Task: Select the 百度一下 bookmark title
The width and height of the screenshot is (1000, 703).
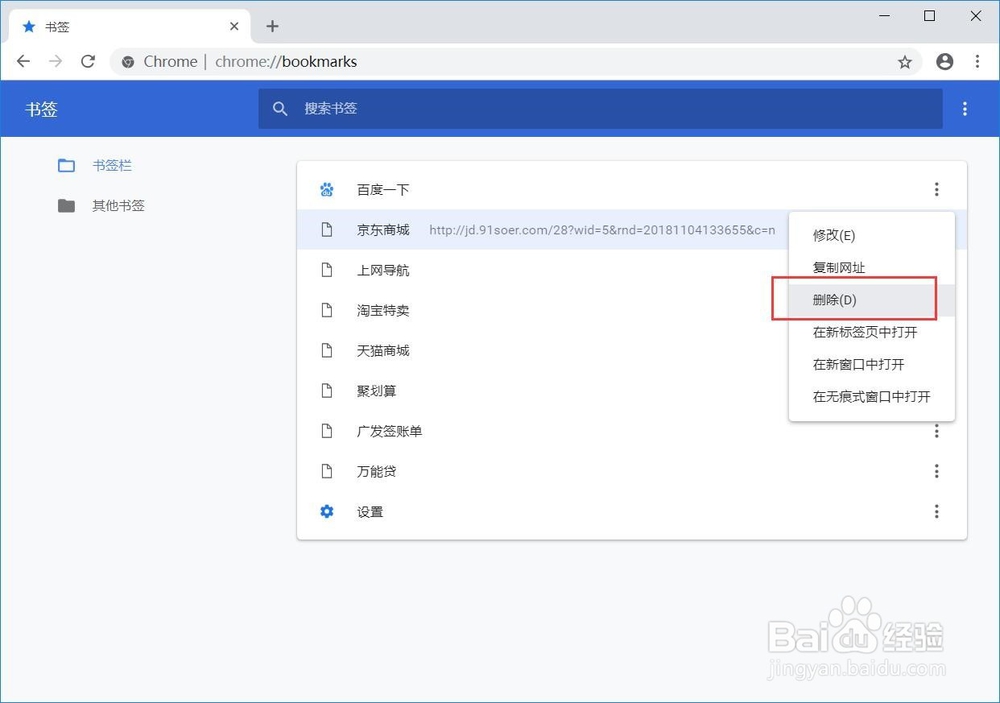Action: coord(383,189)
